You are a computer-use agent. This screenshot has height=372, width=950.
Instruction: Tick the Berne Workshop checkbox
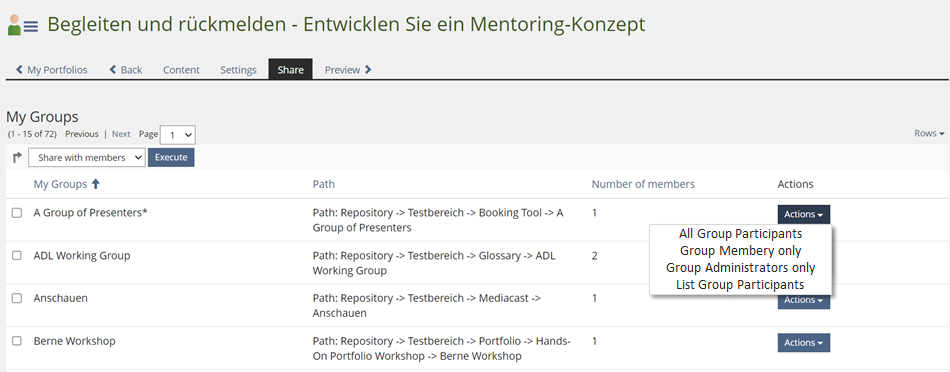coord(17,341)
